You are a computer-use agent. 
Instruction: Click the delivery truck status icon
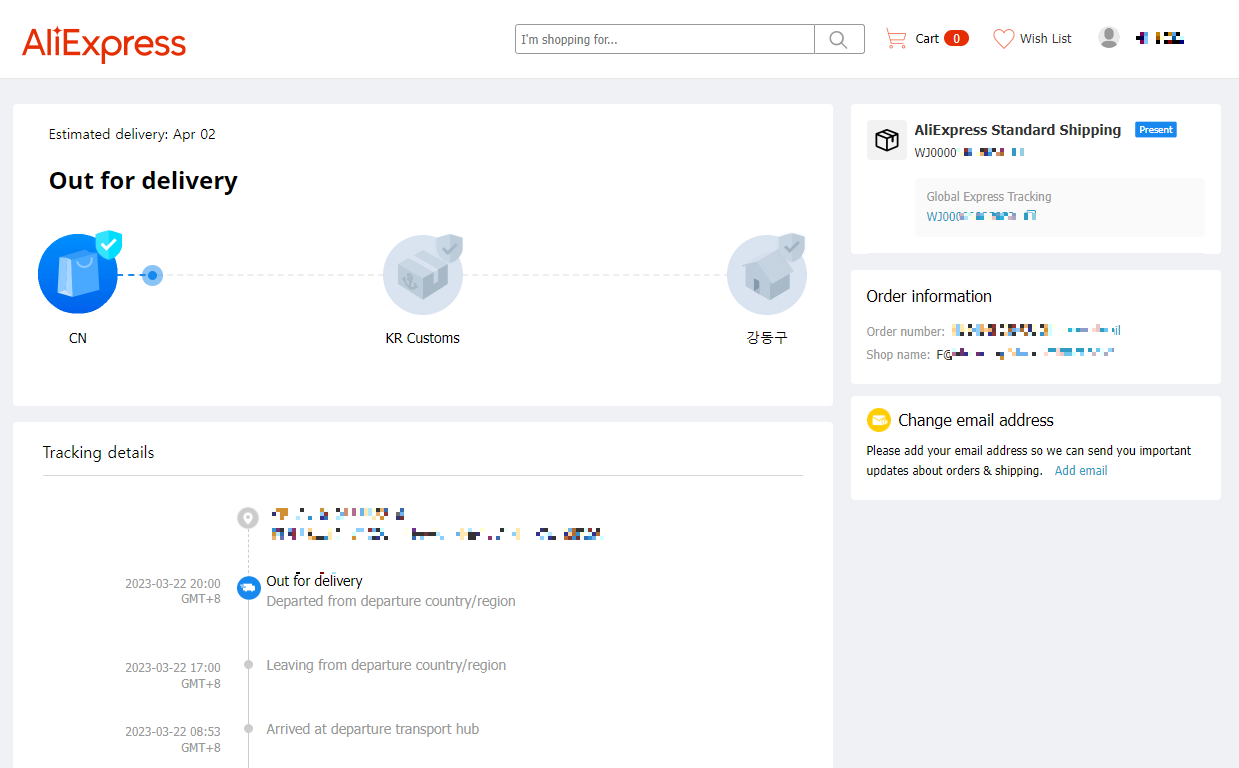click(248, 588)
